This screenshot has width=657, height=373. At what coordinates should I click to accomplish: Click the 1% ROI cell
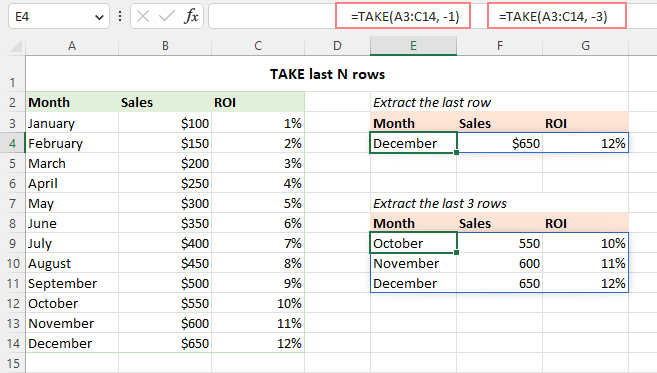[258, 123]
